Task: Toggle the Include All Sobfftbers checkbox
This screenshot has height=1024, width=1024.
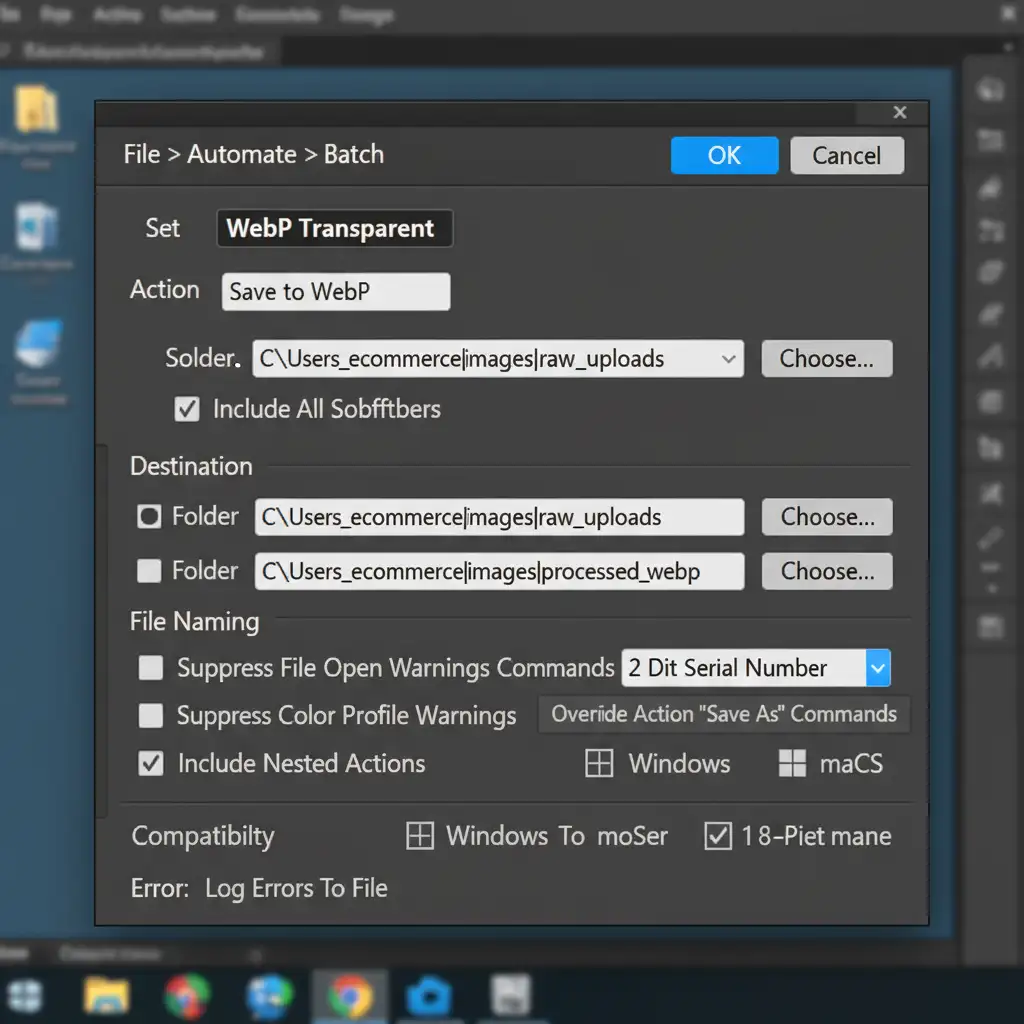Action: [187, 409]
